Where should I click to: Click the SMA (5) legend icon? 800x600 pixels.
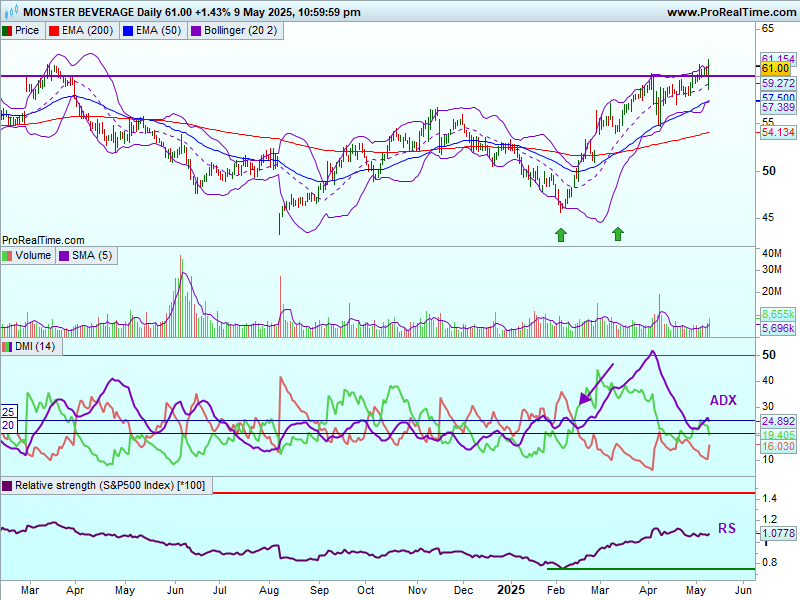click(x=63, y=256)
